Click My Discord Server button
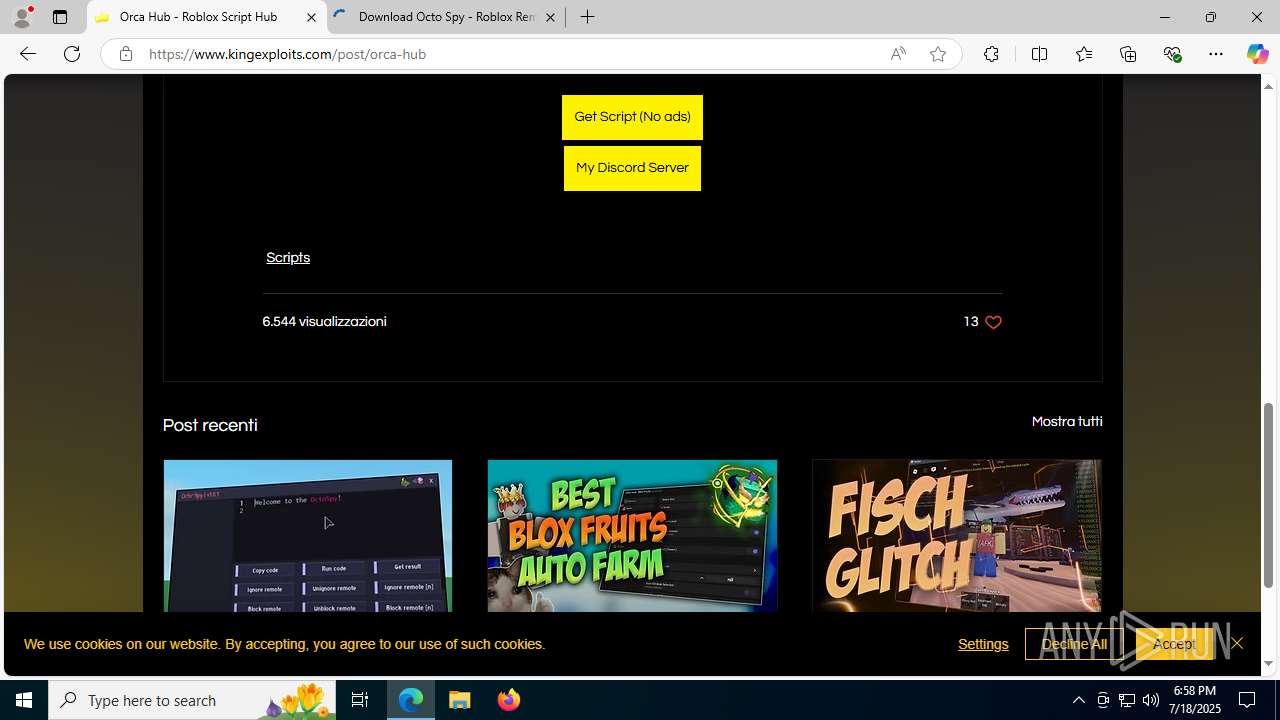 click(x=632, y=168)
